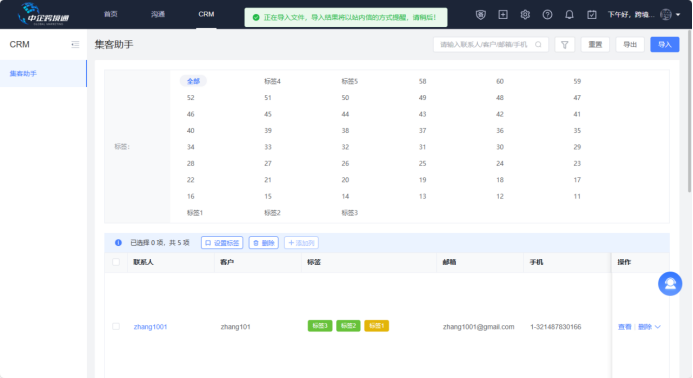Click 查看 in zhang1001 row
The height and width of the screenshot is (378, 693).
pos(624,327)
